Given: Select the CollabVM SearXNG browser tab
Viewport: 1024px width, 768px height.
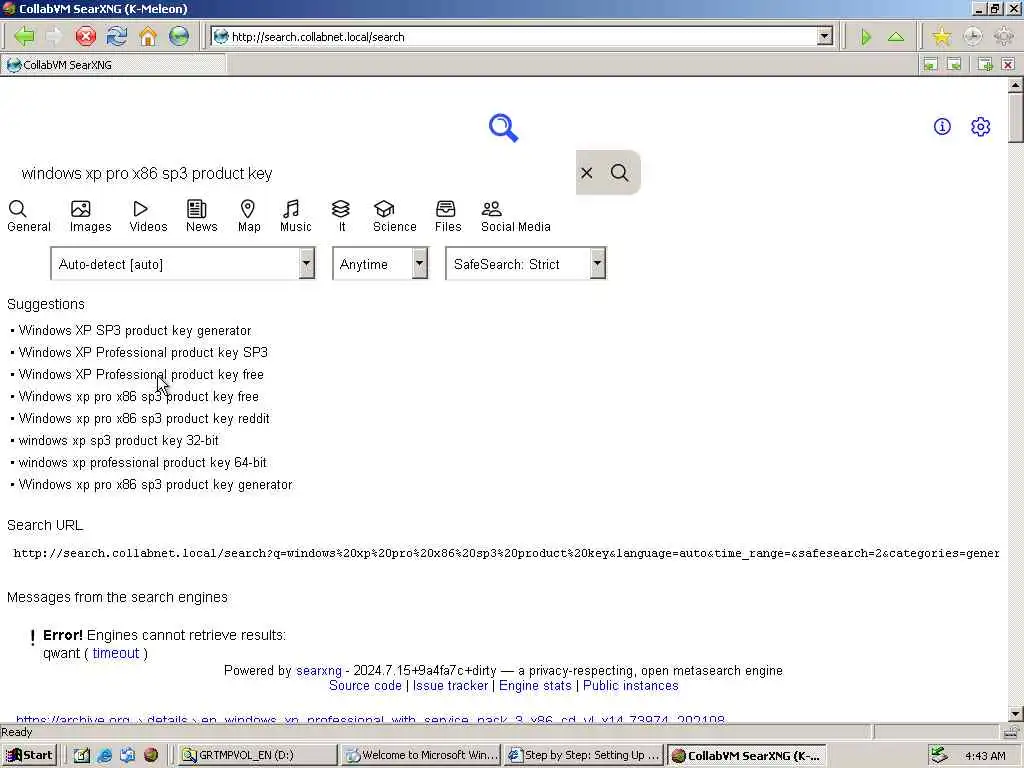Looking at the screenshot, I should (x=114, y=65).
